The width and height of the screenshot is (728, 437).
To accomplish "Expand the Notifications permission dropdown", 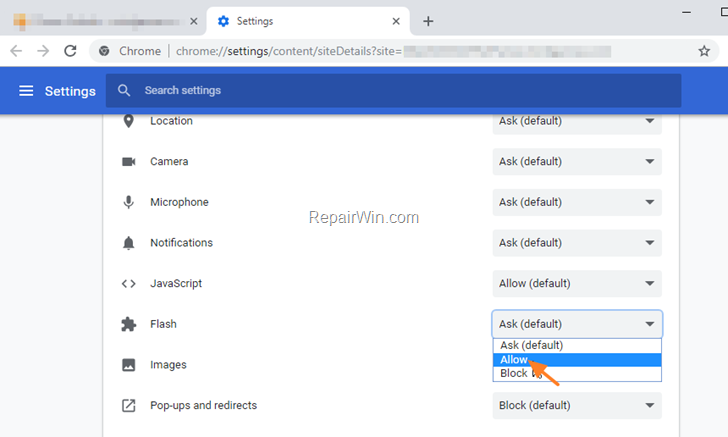I will pos(577,243).
